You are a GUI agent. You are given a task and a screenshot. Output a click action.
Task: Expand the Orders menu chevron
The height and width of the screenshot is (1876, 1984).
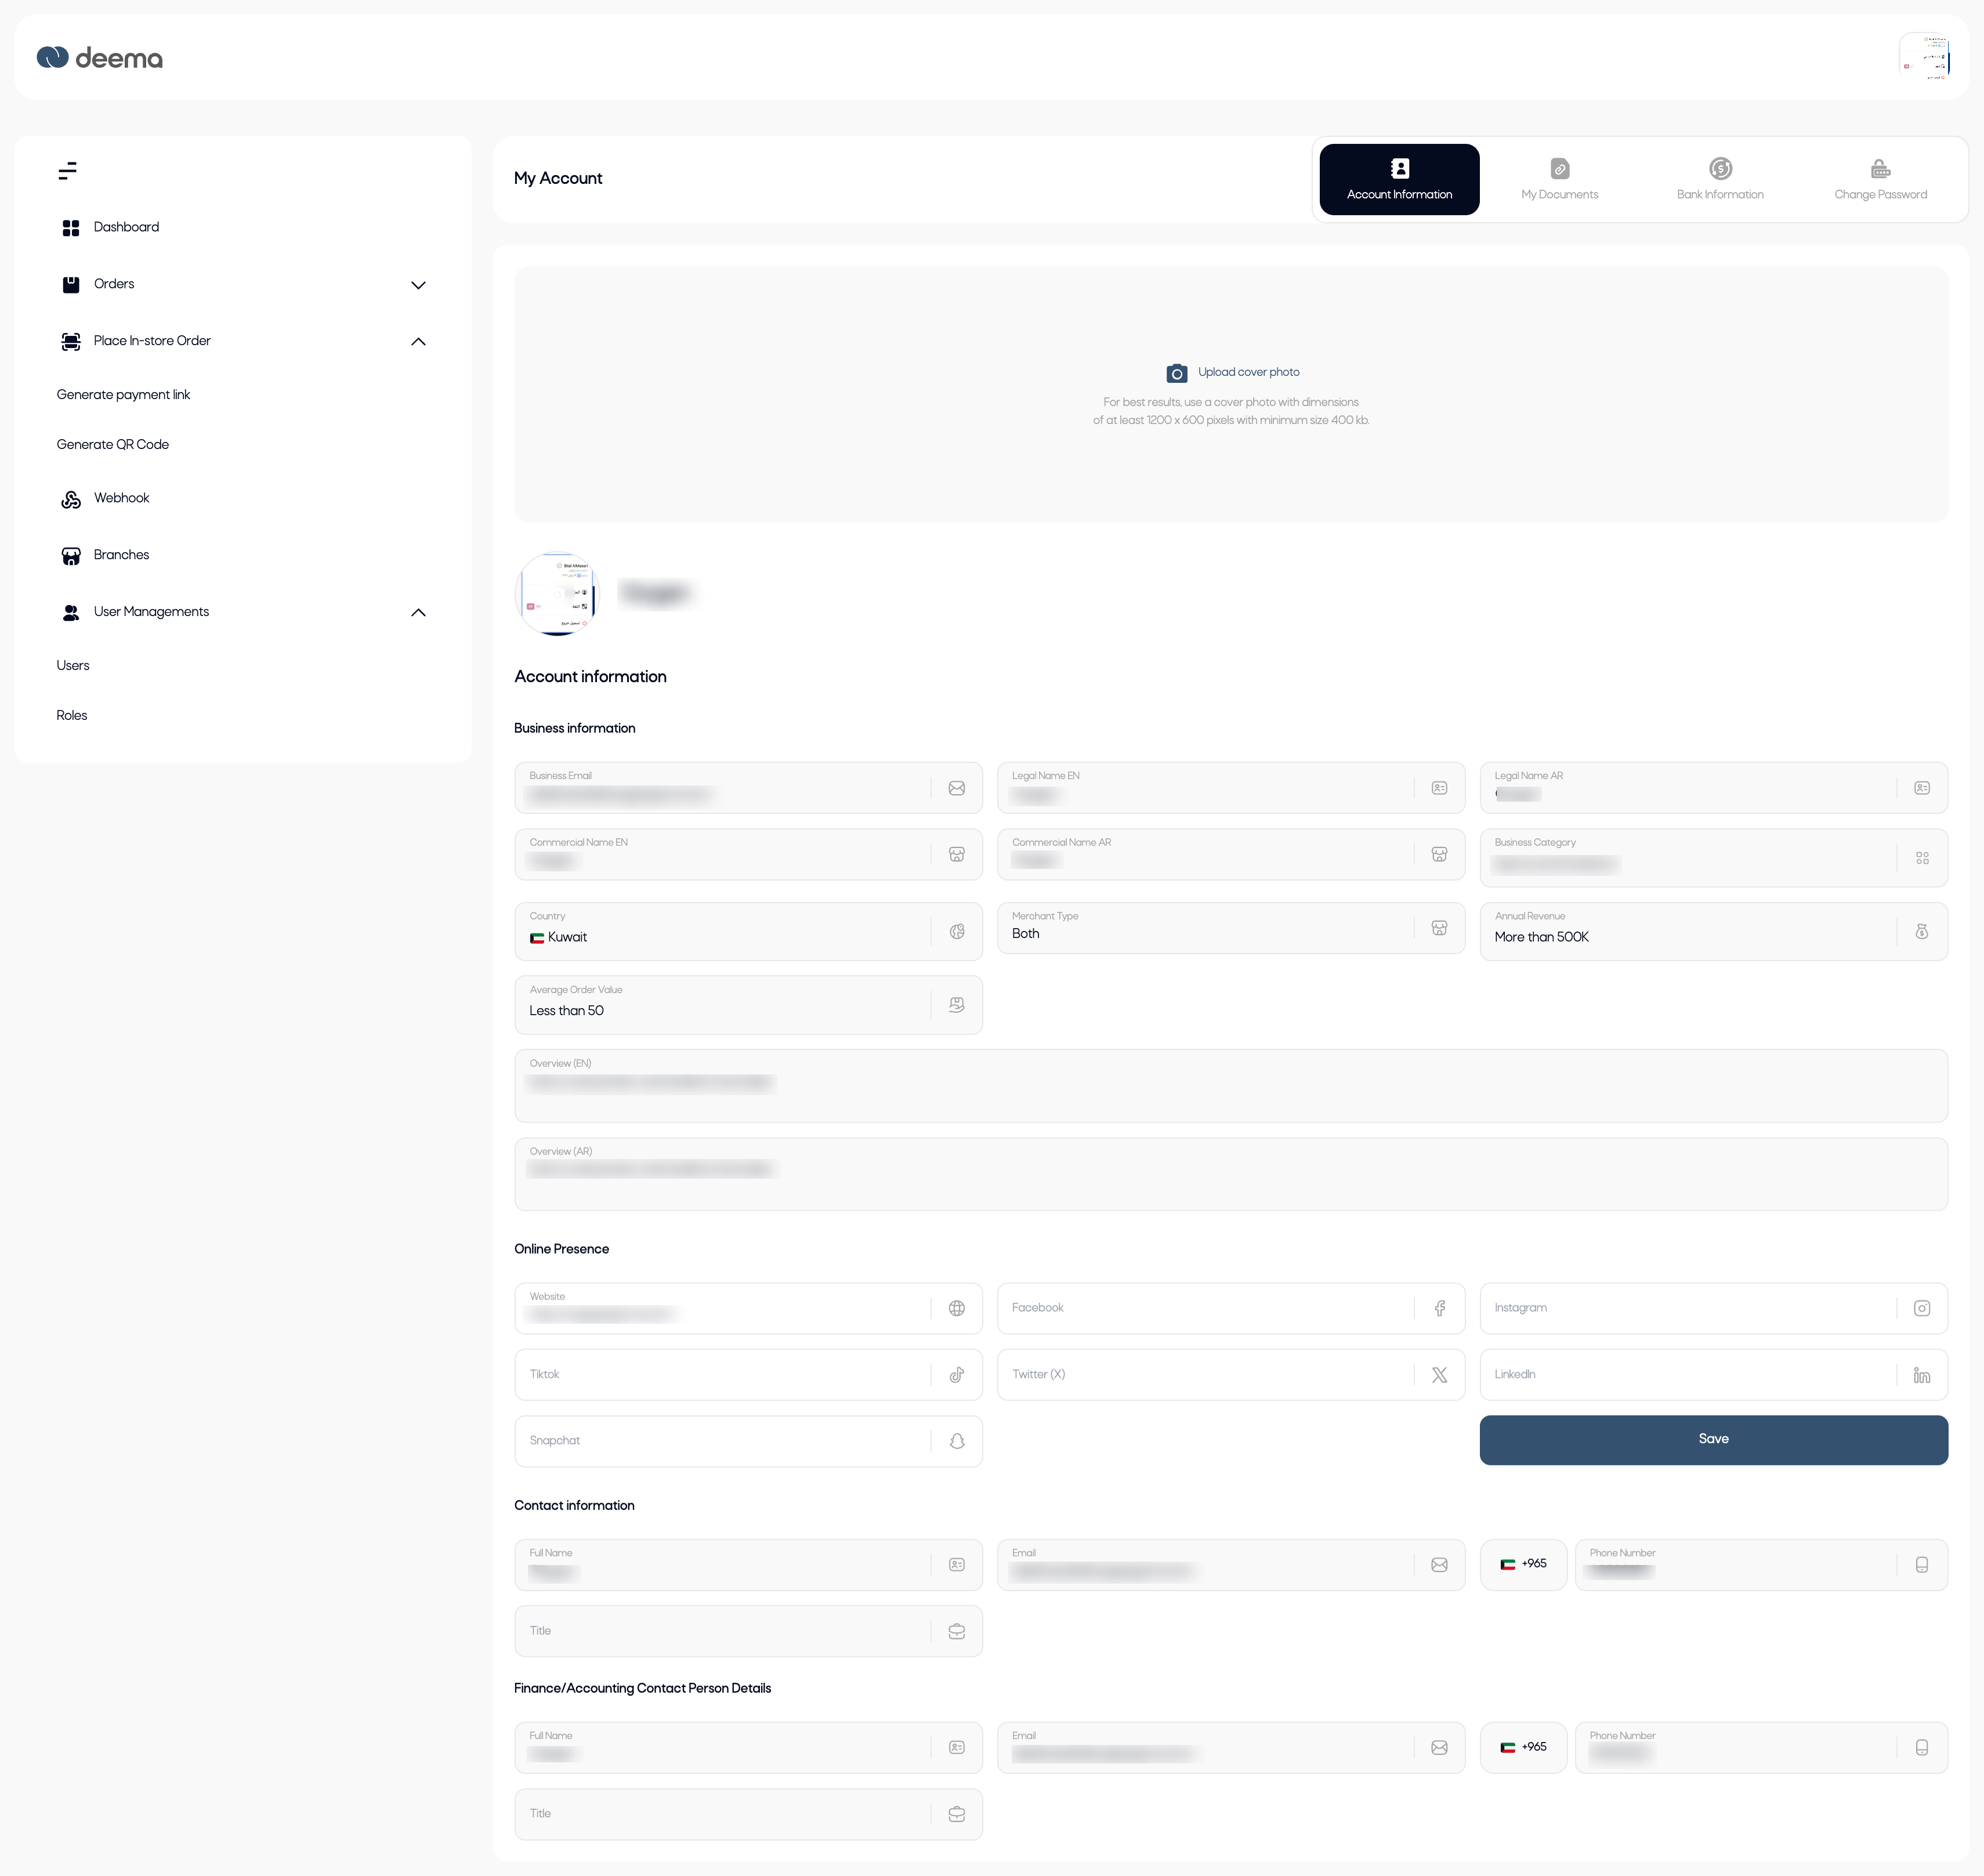click(x=418, y=285)
